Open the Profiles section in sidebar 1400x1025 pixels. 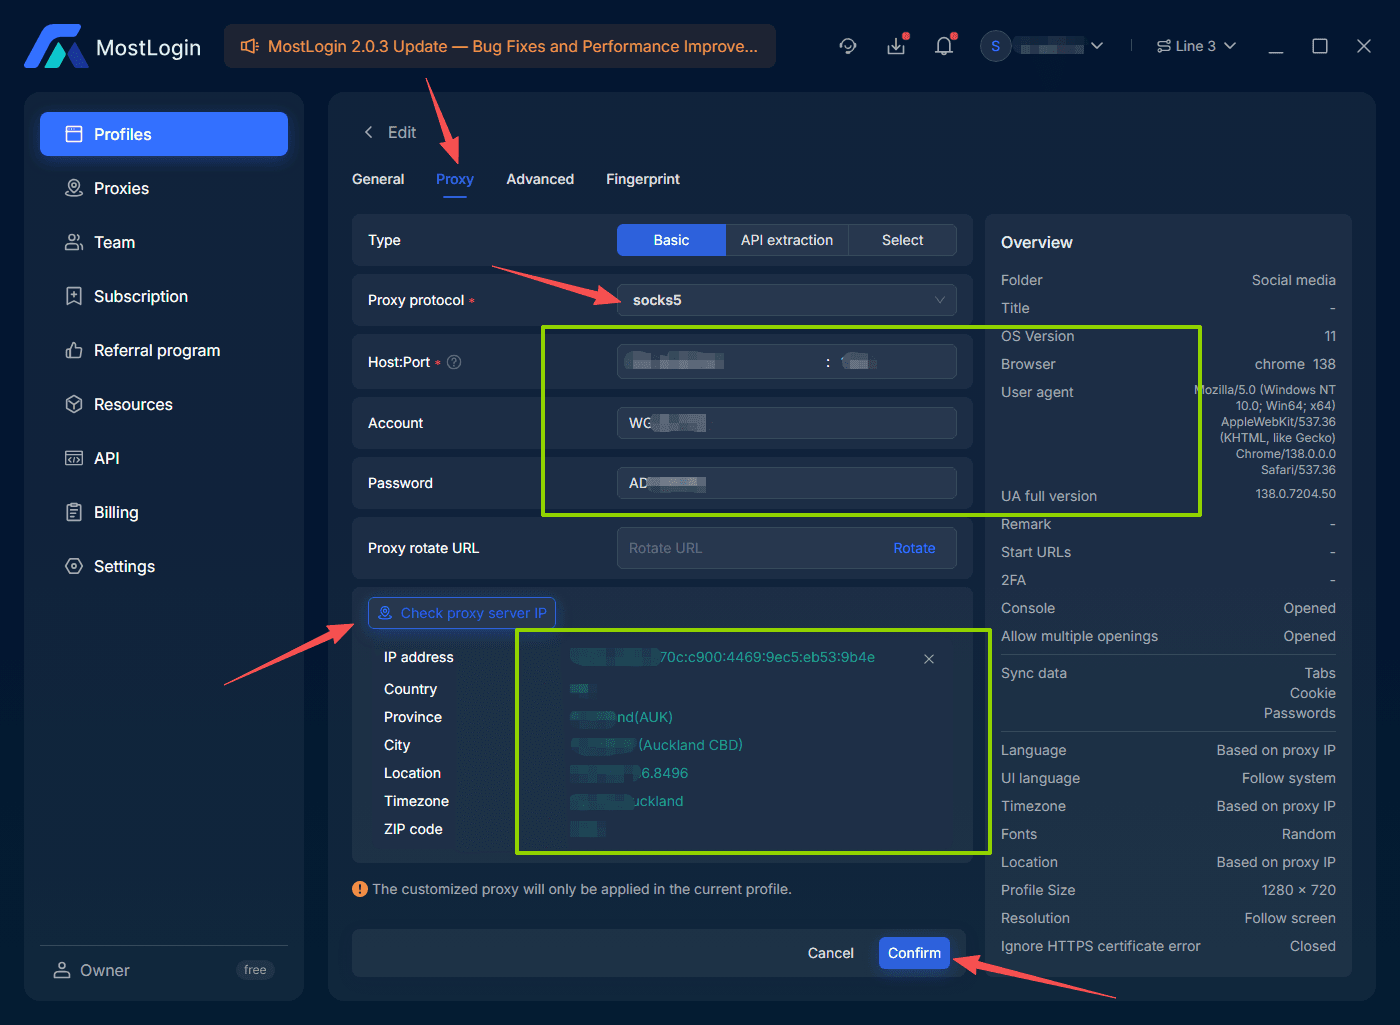click(x=164, y=134)
